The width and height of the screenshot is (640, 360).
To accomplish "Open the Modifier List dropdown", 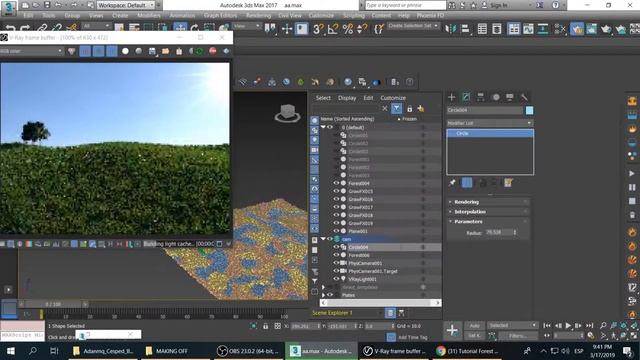I will pos(490,123).
